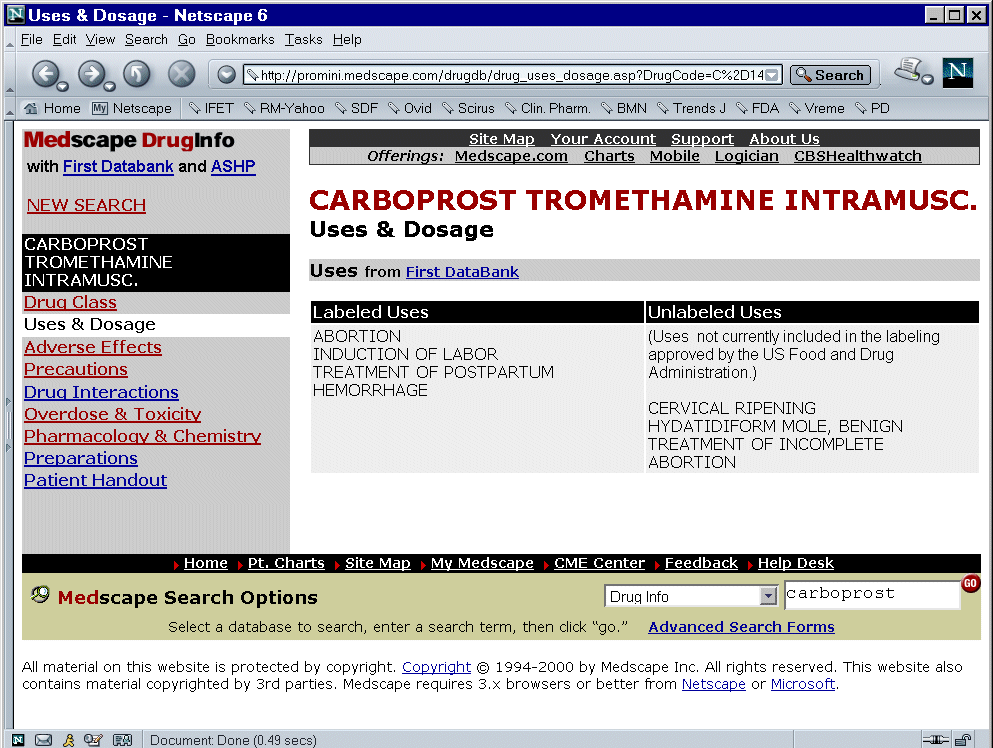
Task: Open the Scirus bookmark
Action: click(x=469, y=108)
